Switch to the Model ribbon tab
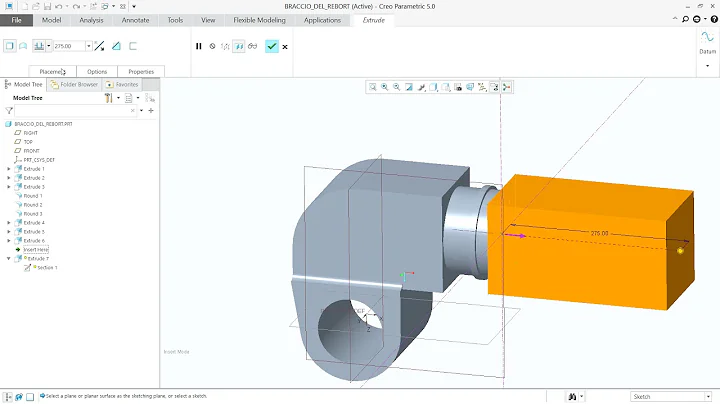 coord(51,20)
